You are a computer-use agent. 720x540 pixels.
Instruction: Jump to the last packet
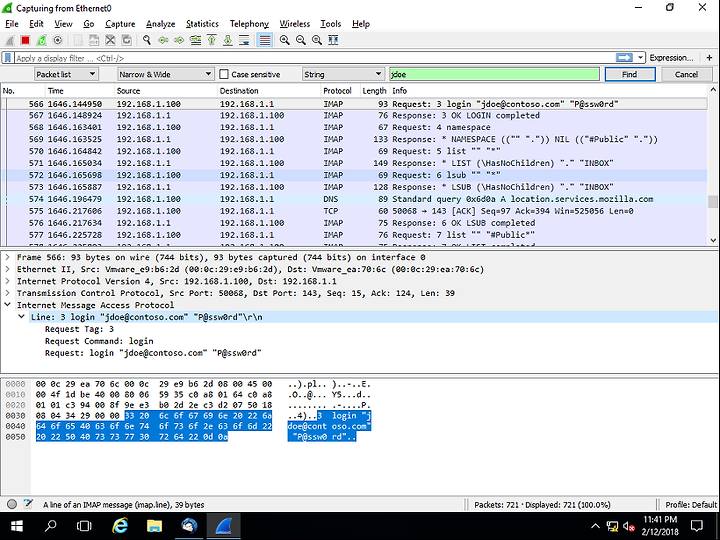point(228,40)
